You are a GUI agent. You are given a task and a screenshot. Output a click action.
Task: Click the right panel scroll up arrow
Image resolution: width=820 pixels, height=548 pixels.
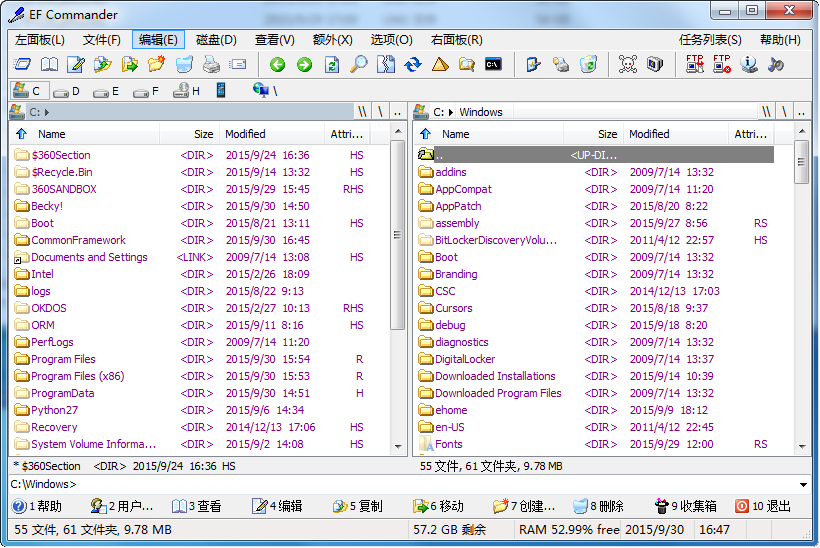802,131
